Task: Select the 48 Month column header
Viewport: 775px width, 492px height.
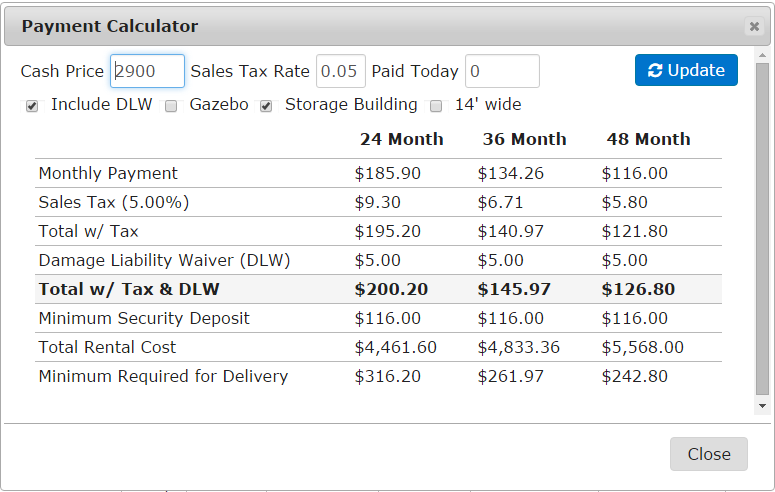Action: (x=648, y=139)
